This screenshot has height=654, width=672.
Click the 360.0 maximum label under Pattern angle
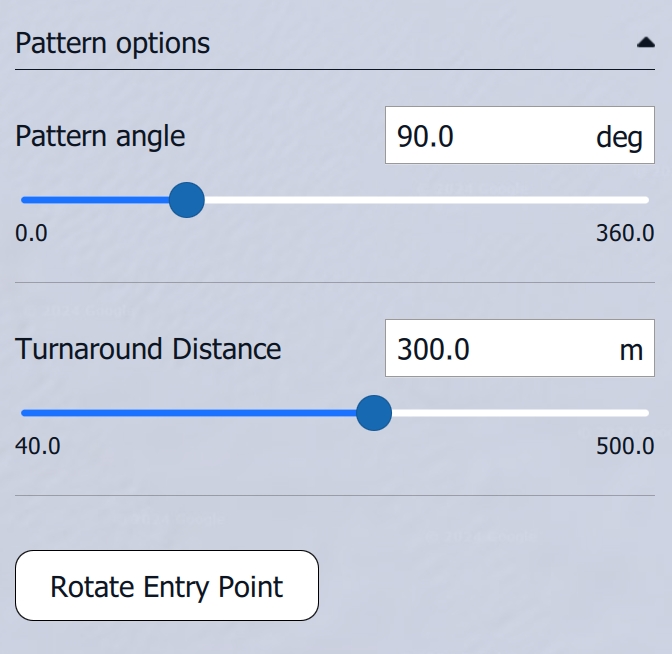(625, 234)
